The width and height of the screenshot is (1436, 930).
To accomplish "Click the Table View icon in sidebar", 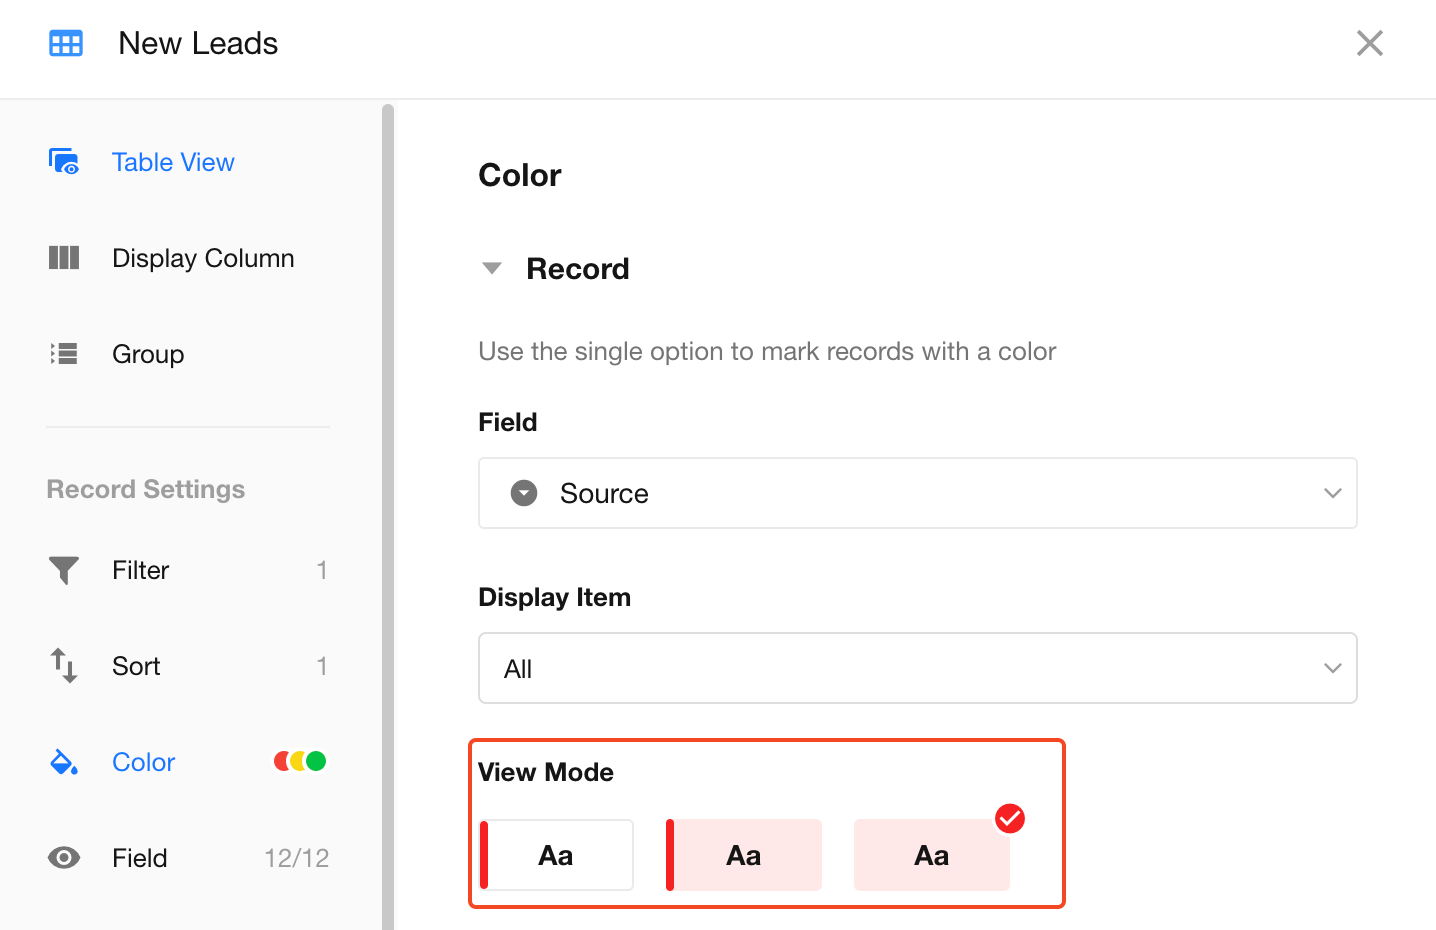I will (64, 162).
